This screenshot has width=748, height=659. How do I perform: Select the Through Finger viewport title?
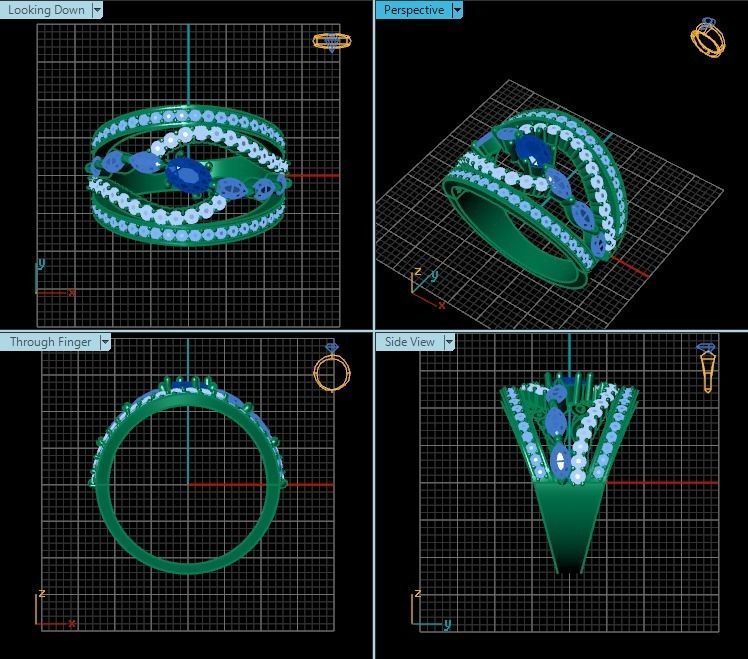51,342
